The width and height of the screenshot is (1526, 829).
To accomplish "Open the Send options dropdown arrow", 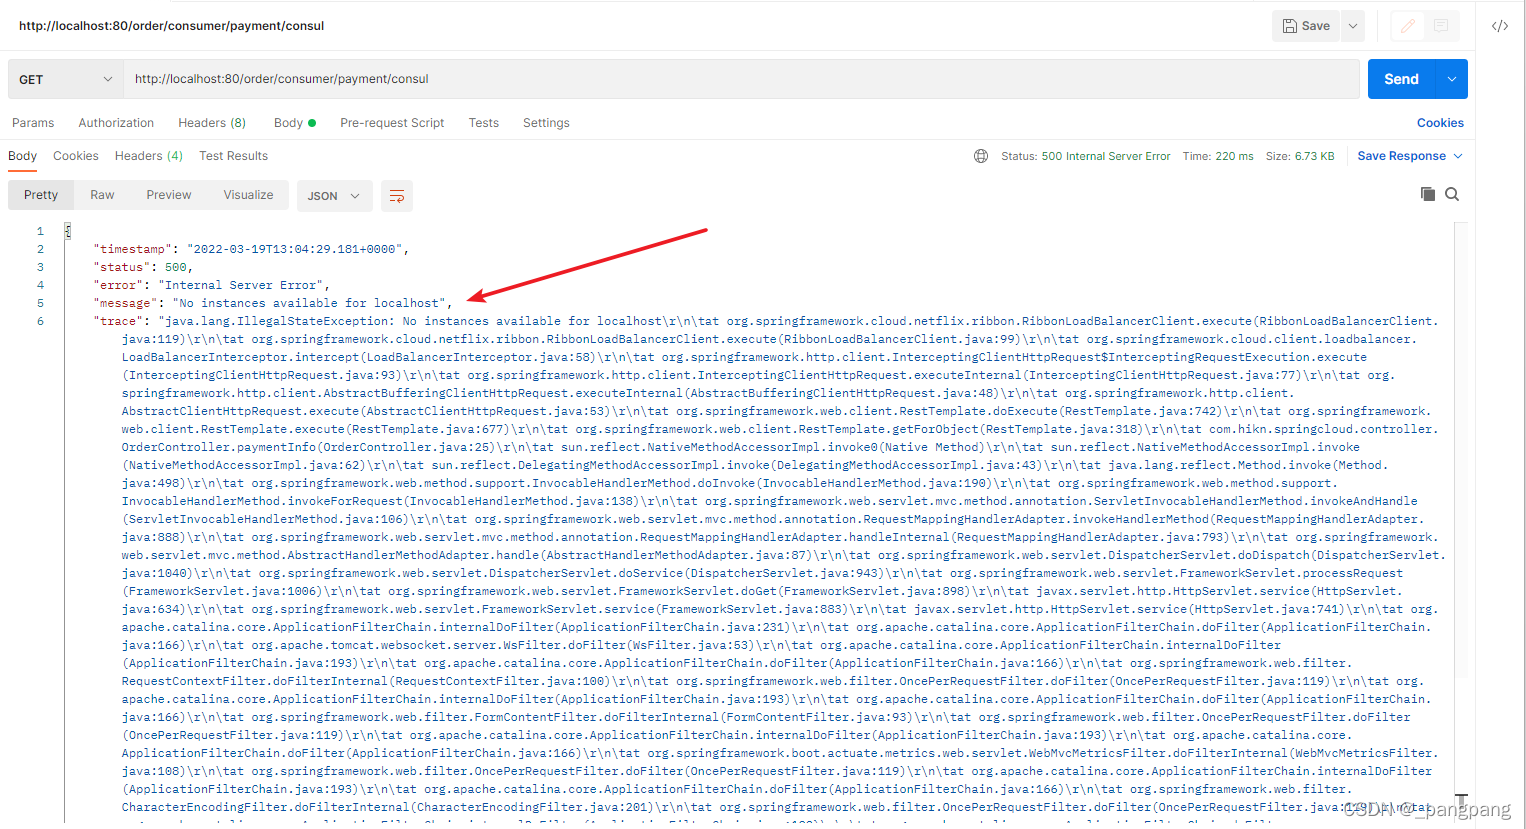I will click(1452, 79).
